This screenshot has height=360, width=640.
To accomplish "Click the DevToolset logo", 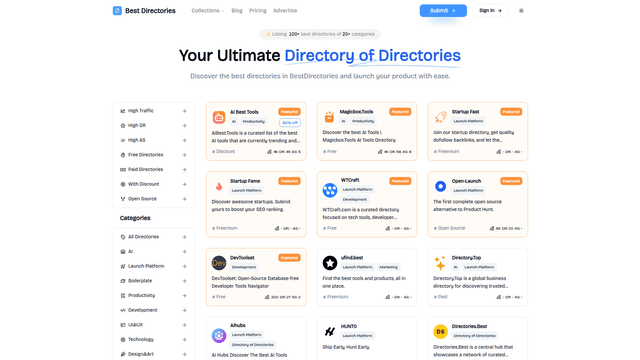I will [x=219, y=263].
